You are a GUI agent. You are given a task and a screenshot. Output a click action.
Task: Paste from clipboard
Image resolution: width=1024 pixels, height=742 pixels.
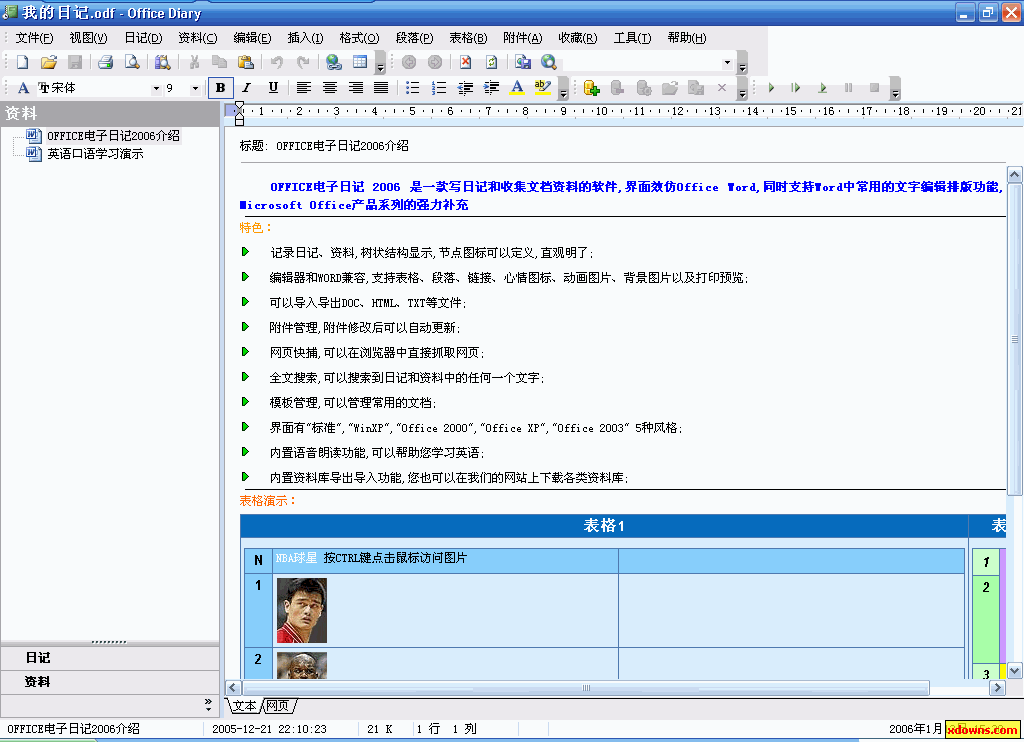[x=246, y=62]
